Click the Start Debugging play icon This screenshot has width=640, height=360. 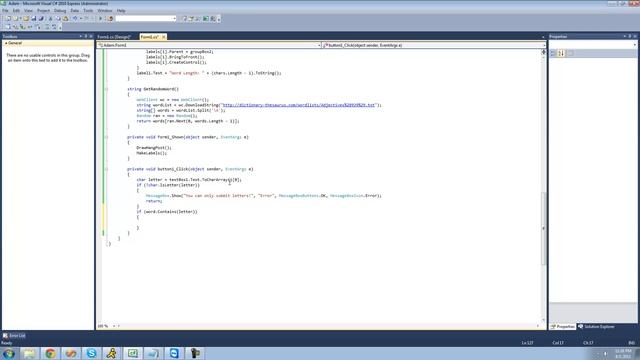click(x=100, y=18)
